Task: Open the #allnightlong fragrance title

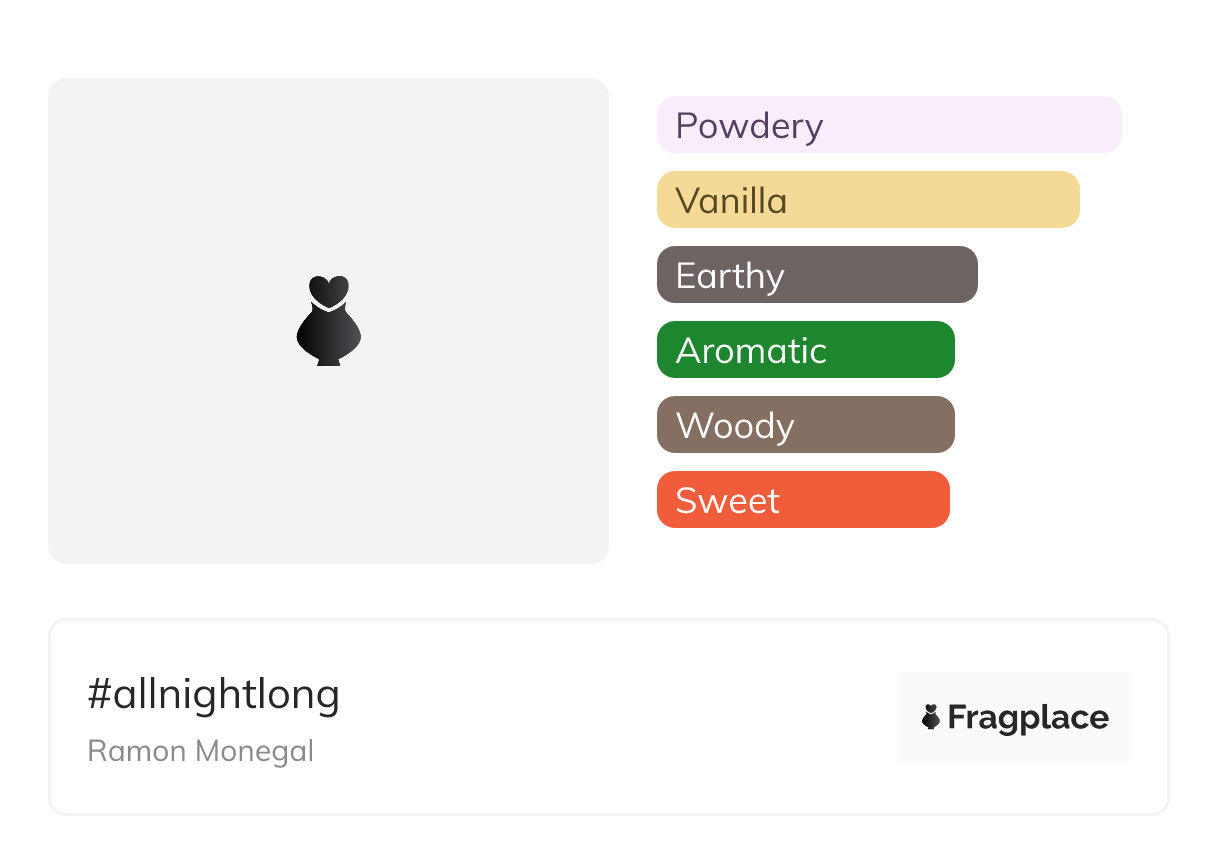Action: coord(214,694)
